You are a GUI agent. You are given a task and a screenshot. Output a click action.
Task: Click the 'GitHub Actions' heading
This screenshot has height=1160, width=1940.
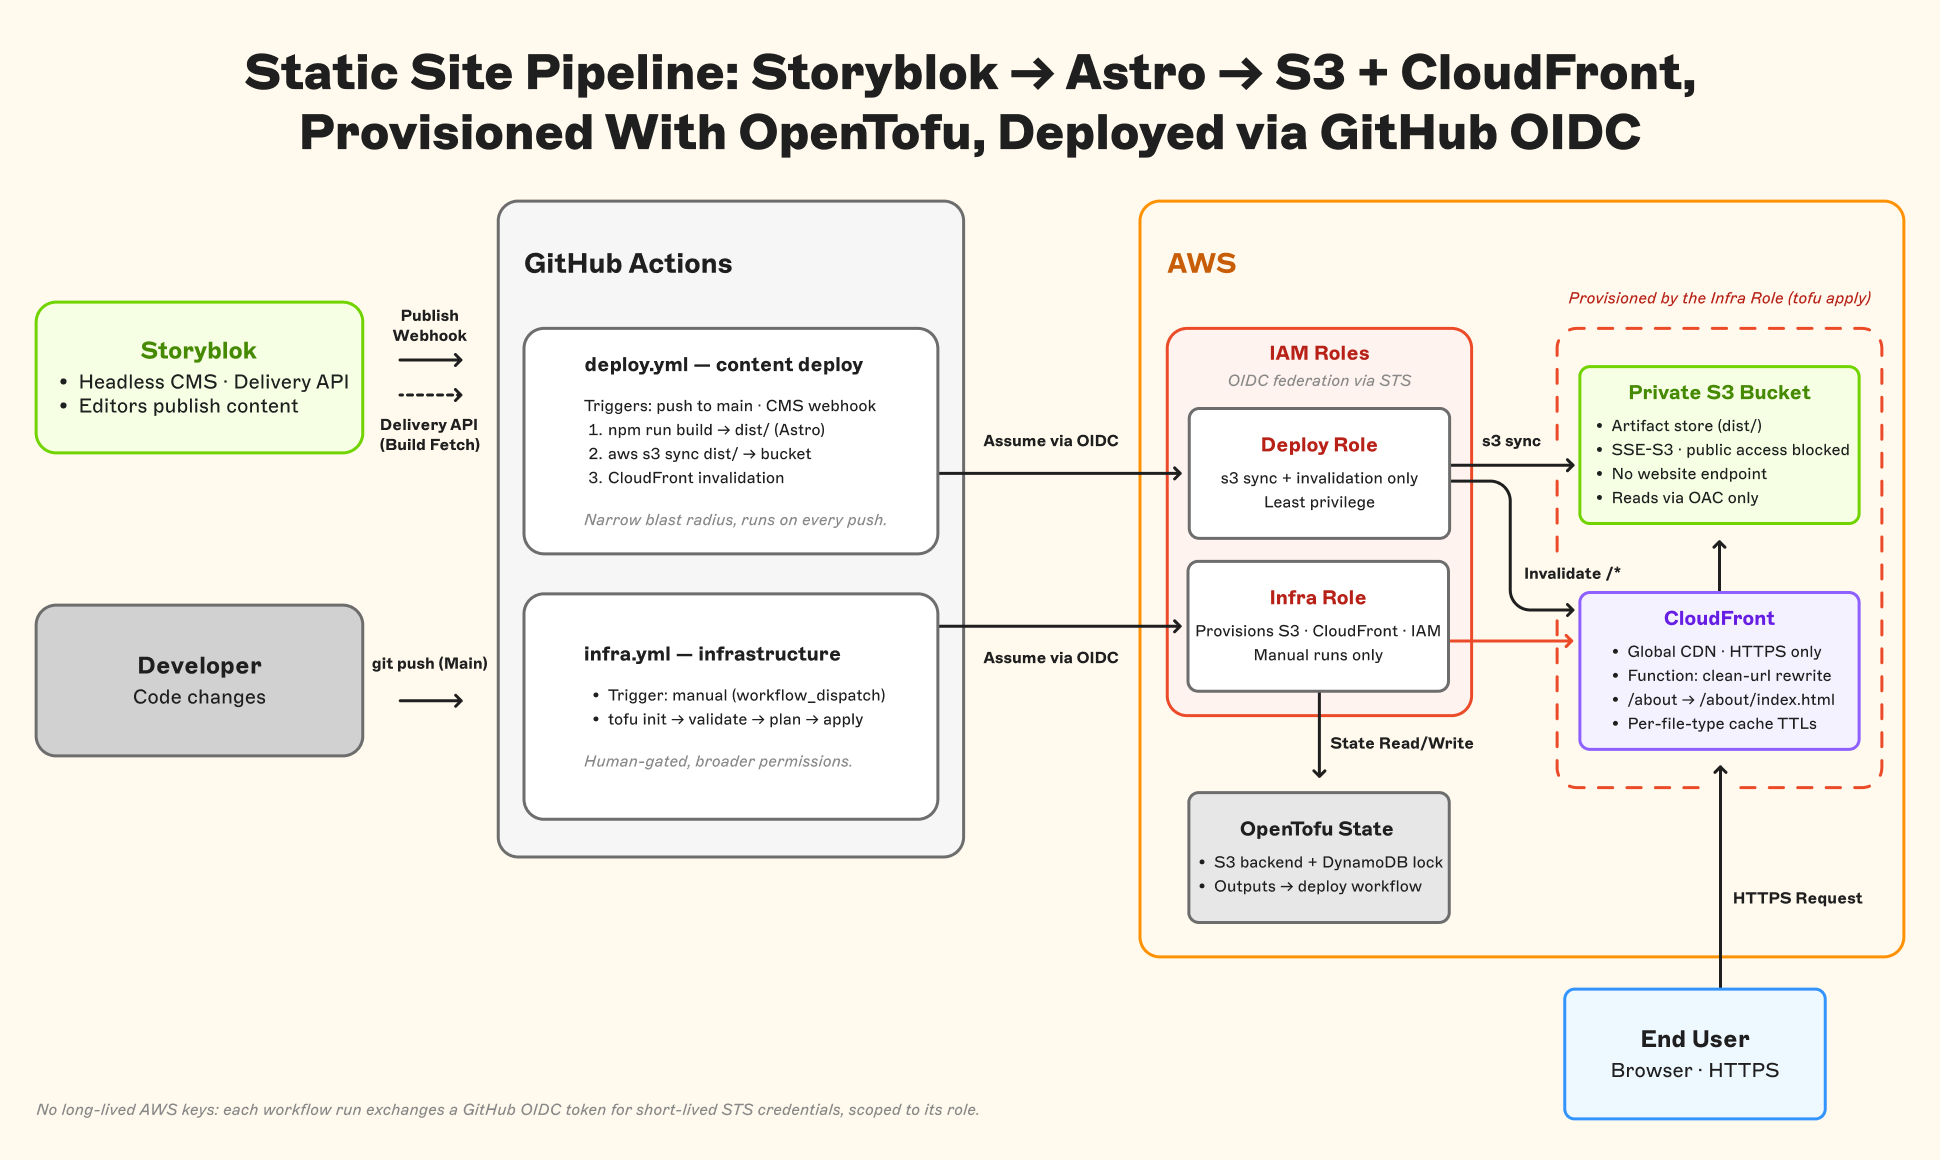pyautogui.click(x=628, y=264)
